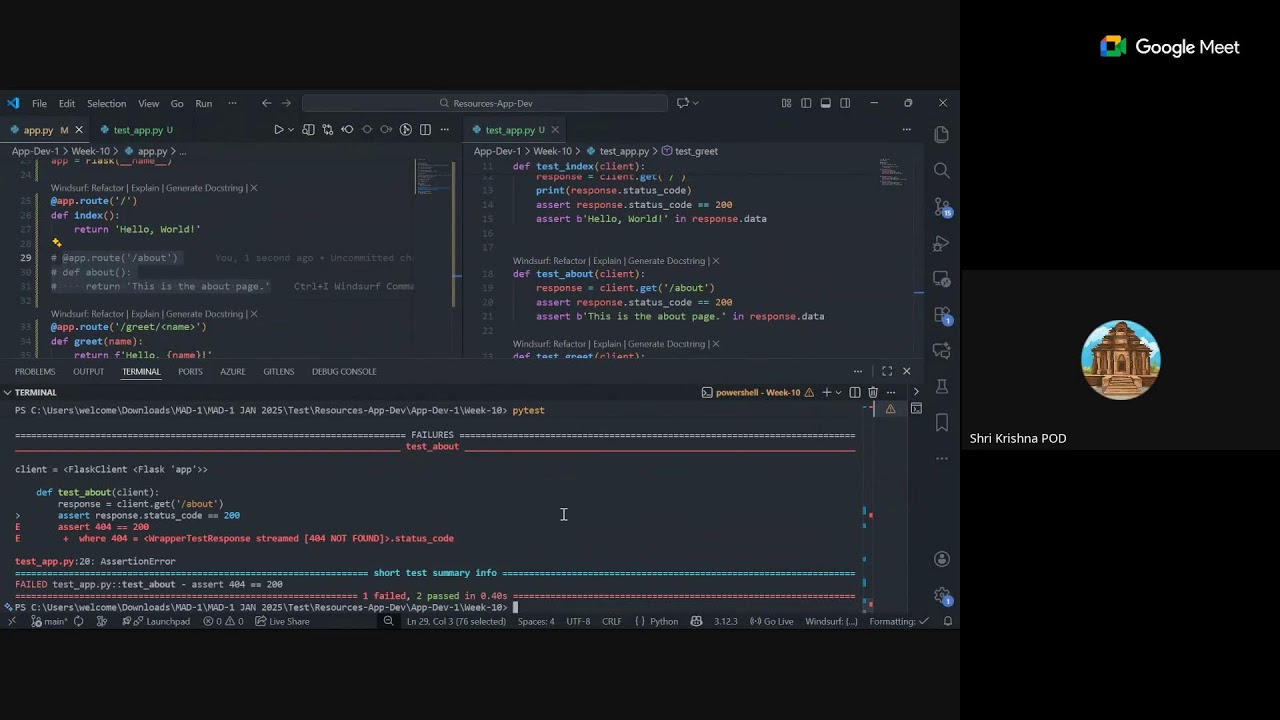Switch to the DEBUG CONSOLE tab
This screenshot has width=1280, height=720.
(x=344, y=372)
